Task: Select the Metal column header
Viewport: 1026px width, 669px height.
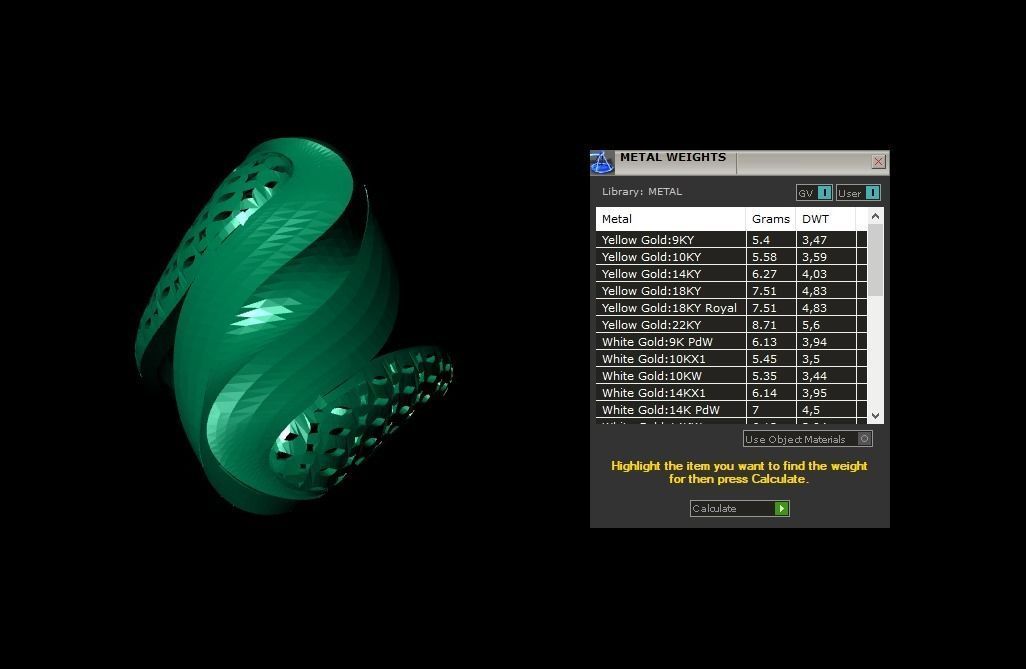Action: (x=671, y=219)
